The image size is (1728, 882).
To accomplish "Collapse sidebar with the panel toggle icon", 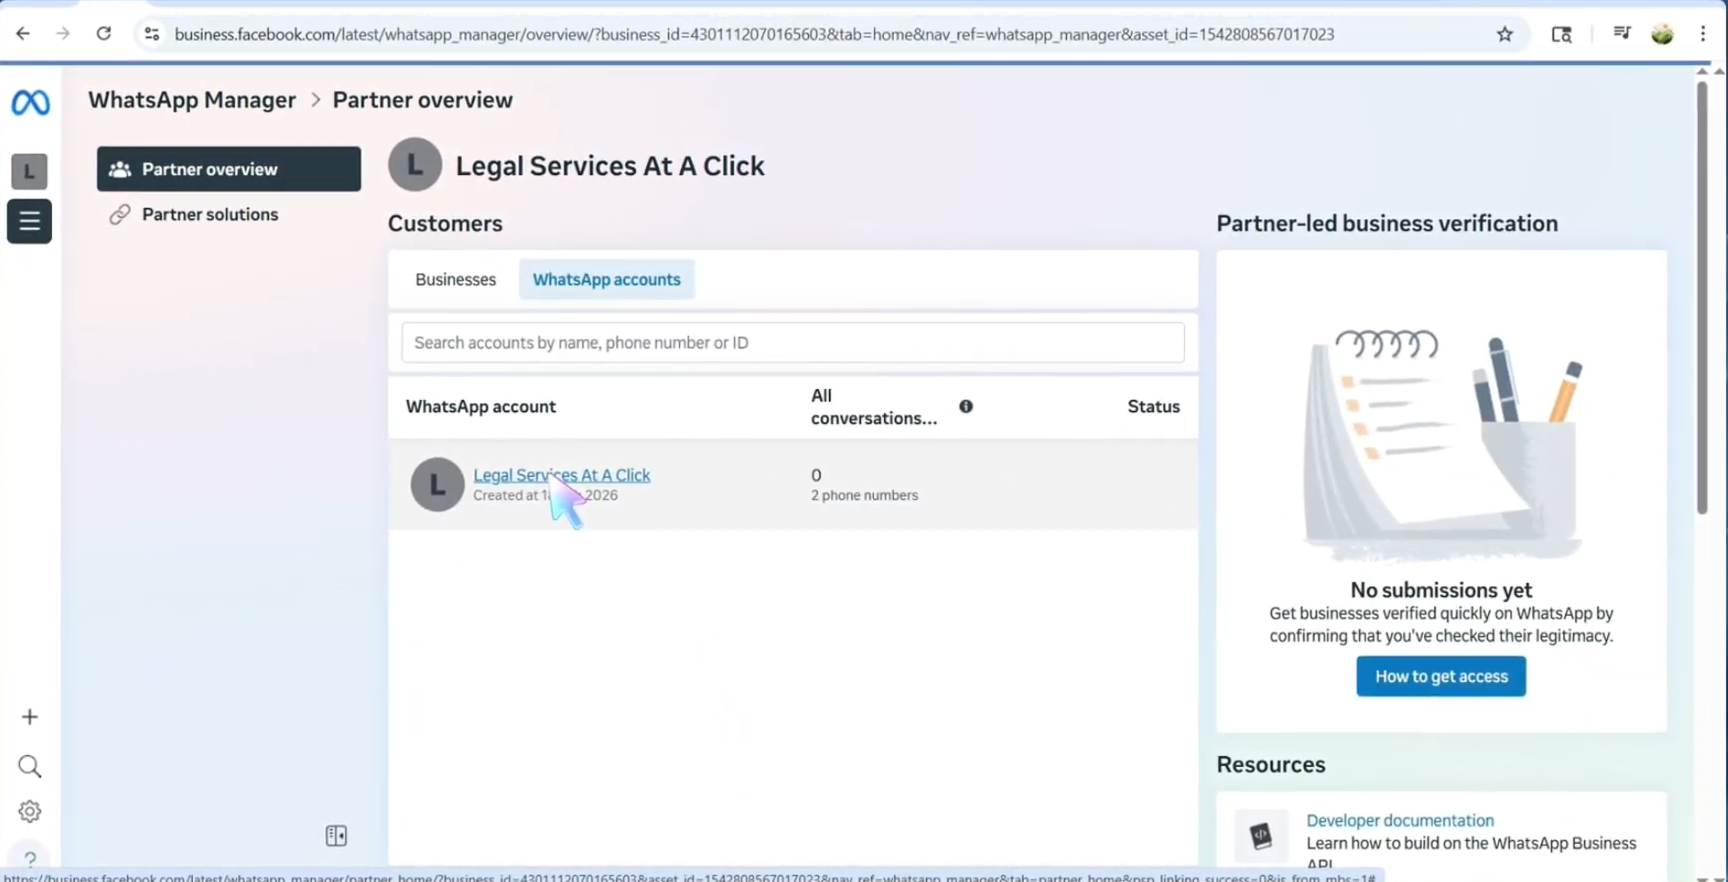I will (336, 835).
